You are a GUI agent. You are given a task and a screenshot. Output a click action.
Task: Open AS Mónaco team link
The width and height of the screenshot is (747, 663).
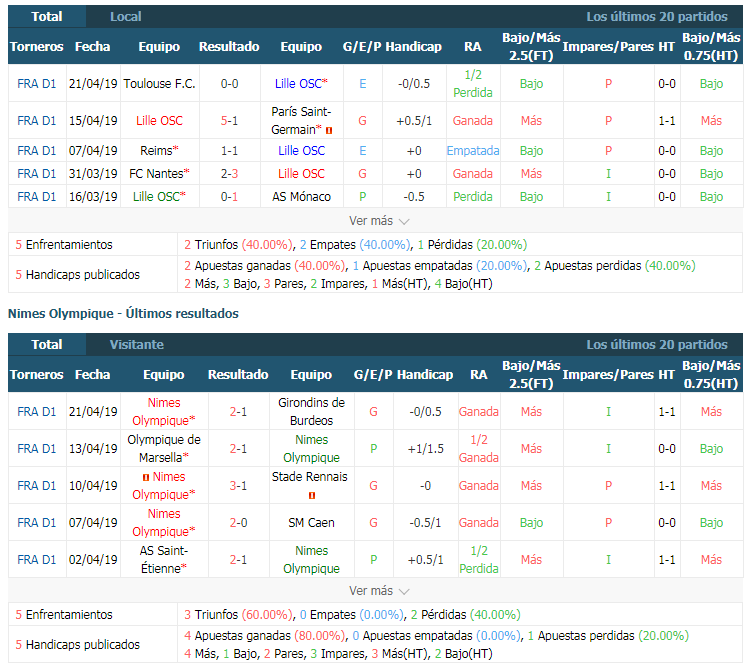pyautogui.click(x=301, y=197)
